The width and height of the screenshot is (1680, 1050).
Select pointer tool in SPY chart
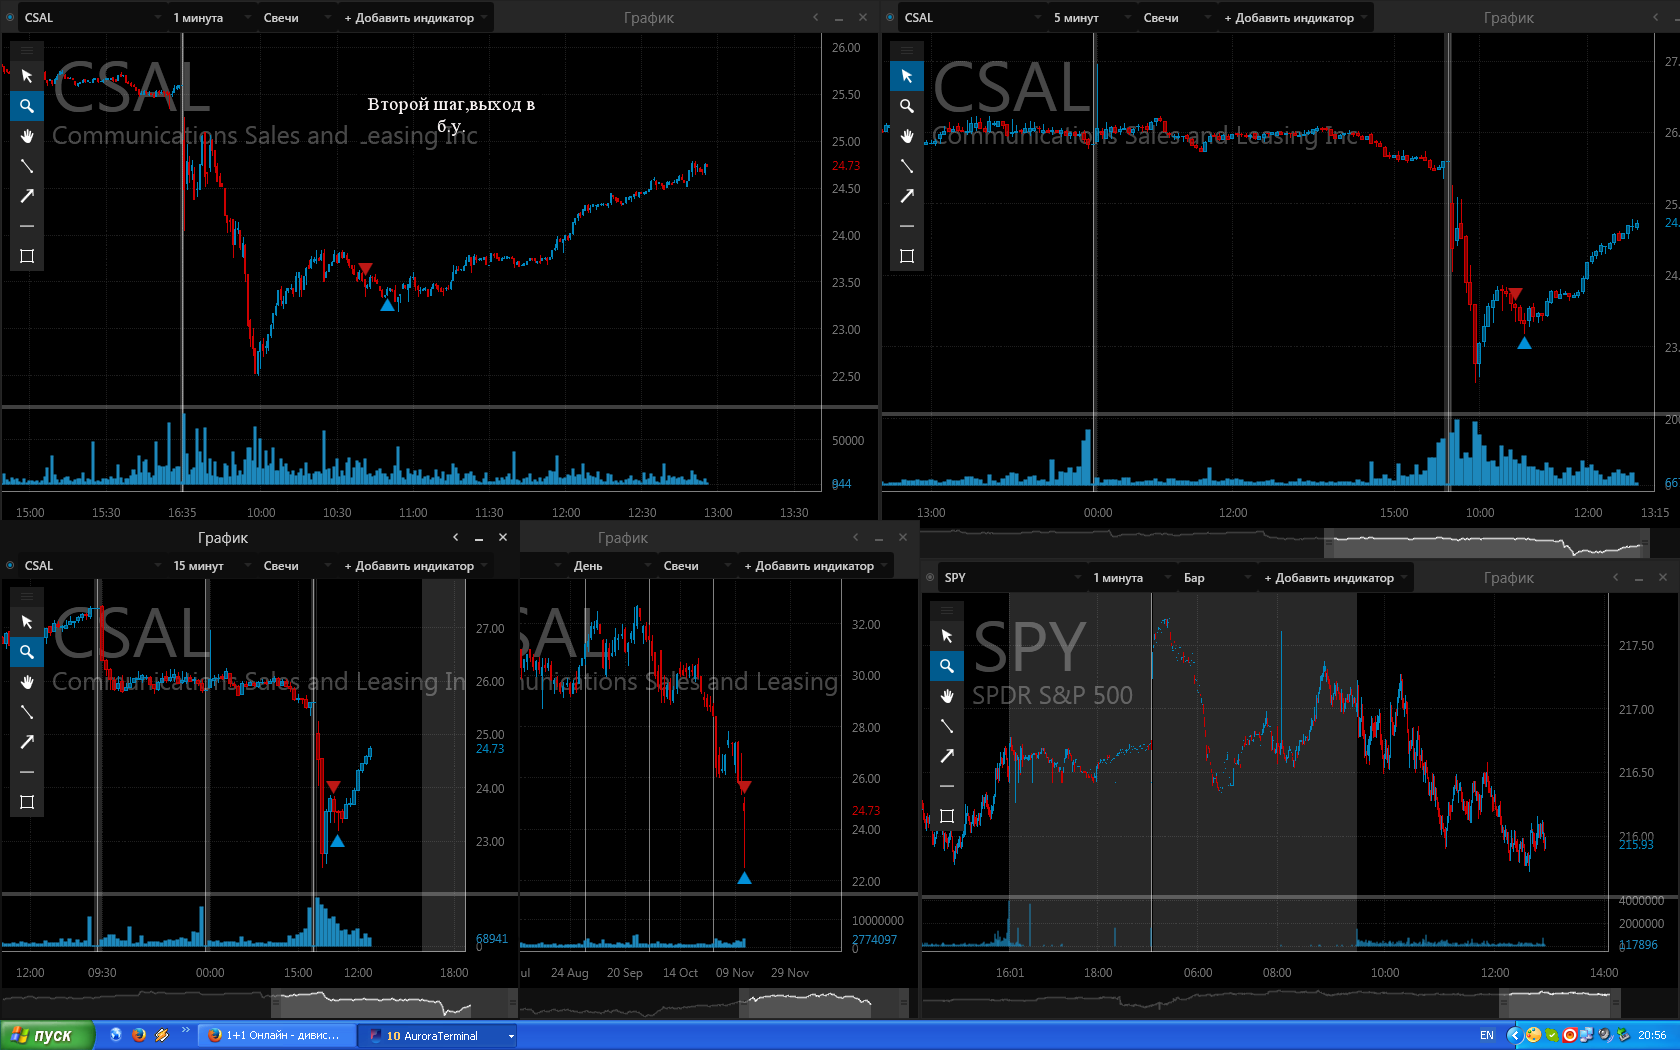tap(947, 636)
